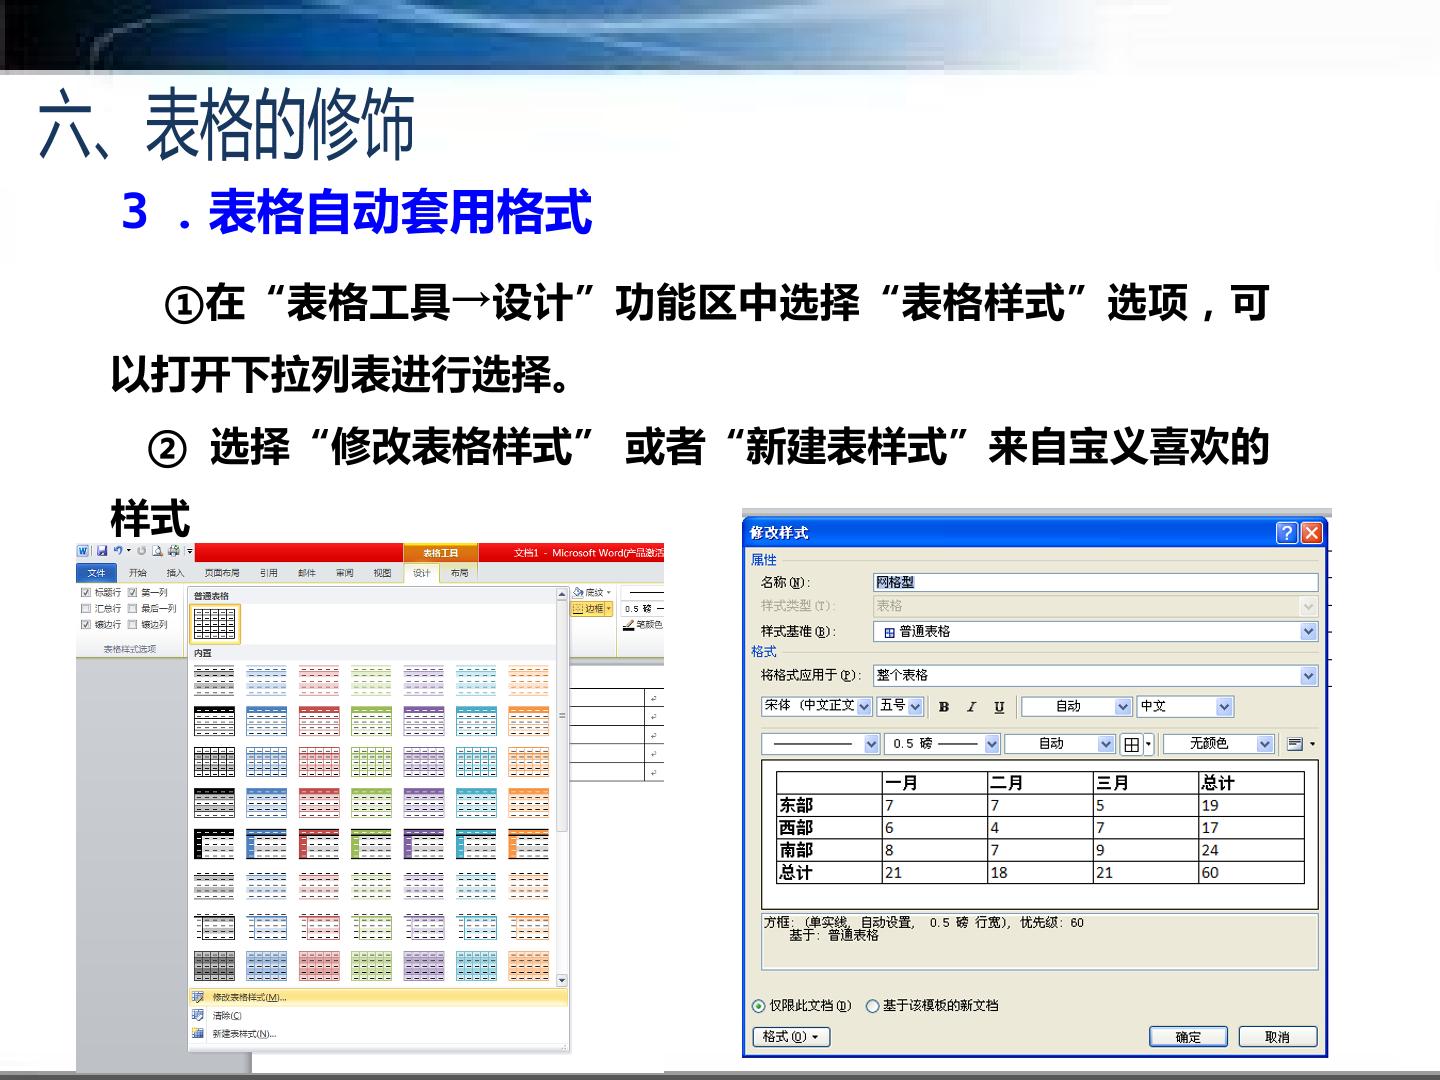The image size is (1440, 1080).
Task: Open the 将格式应用于 整个表格 dropdown
Action: point(1308,676)
